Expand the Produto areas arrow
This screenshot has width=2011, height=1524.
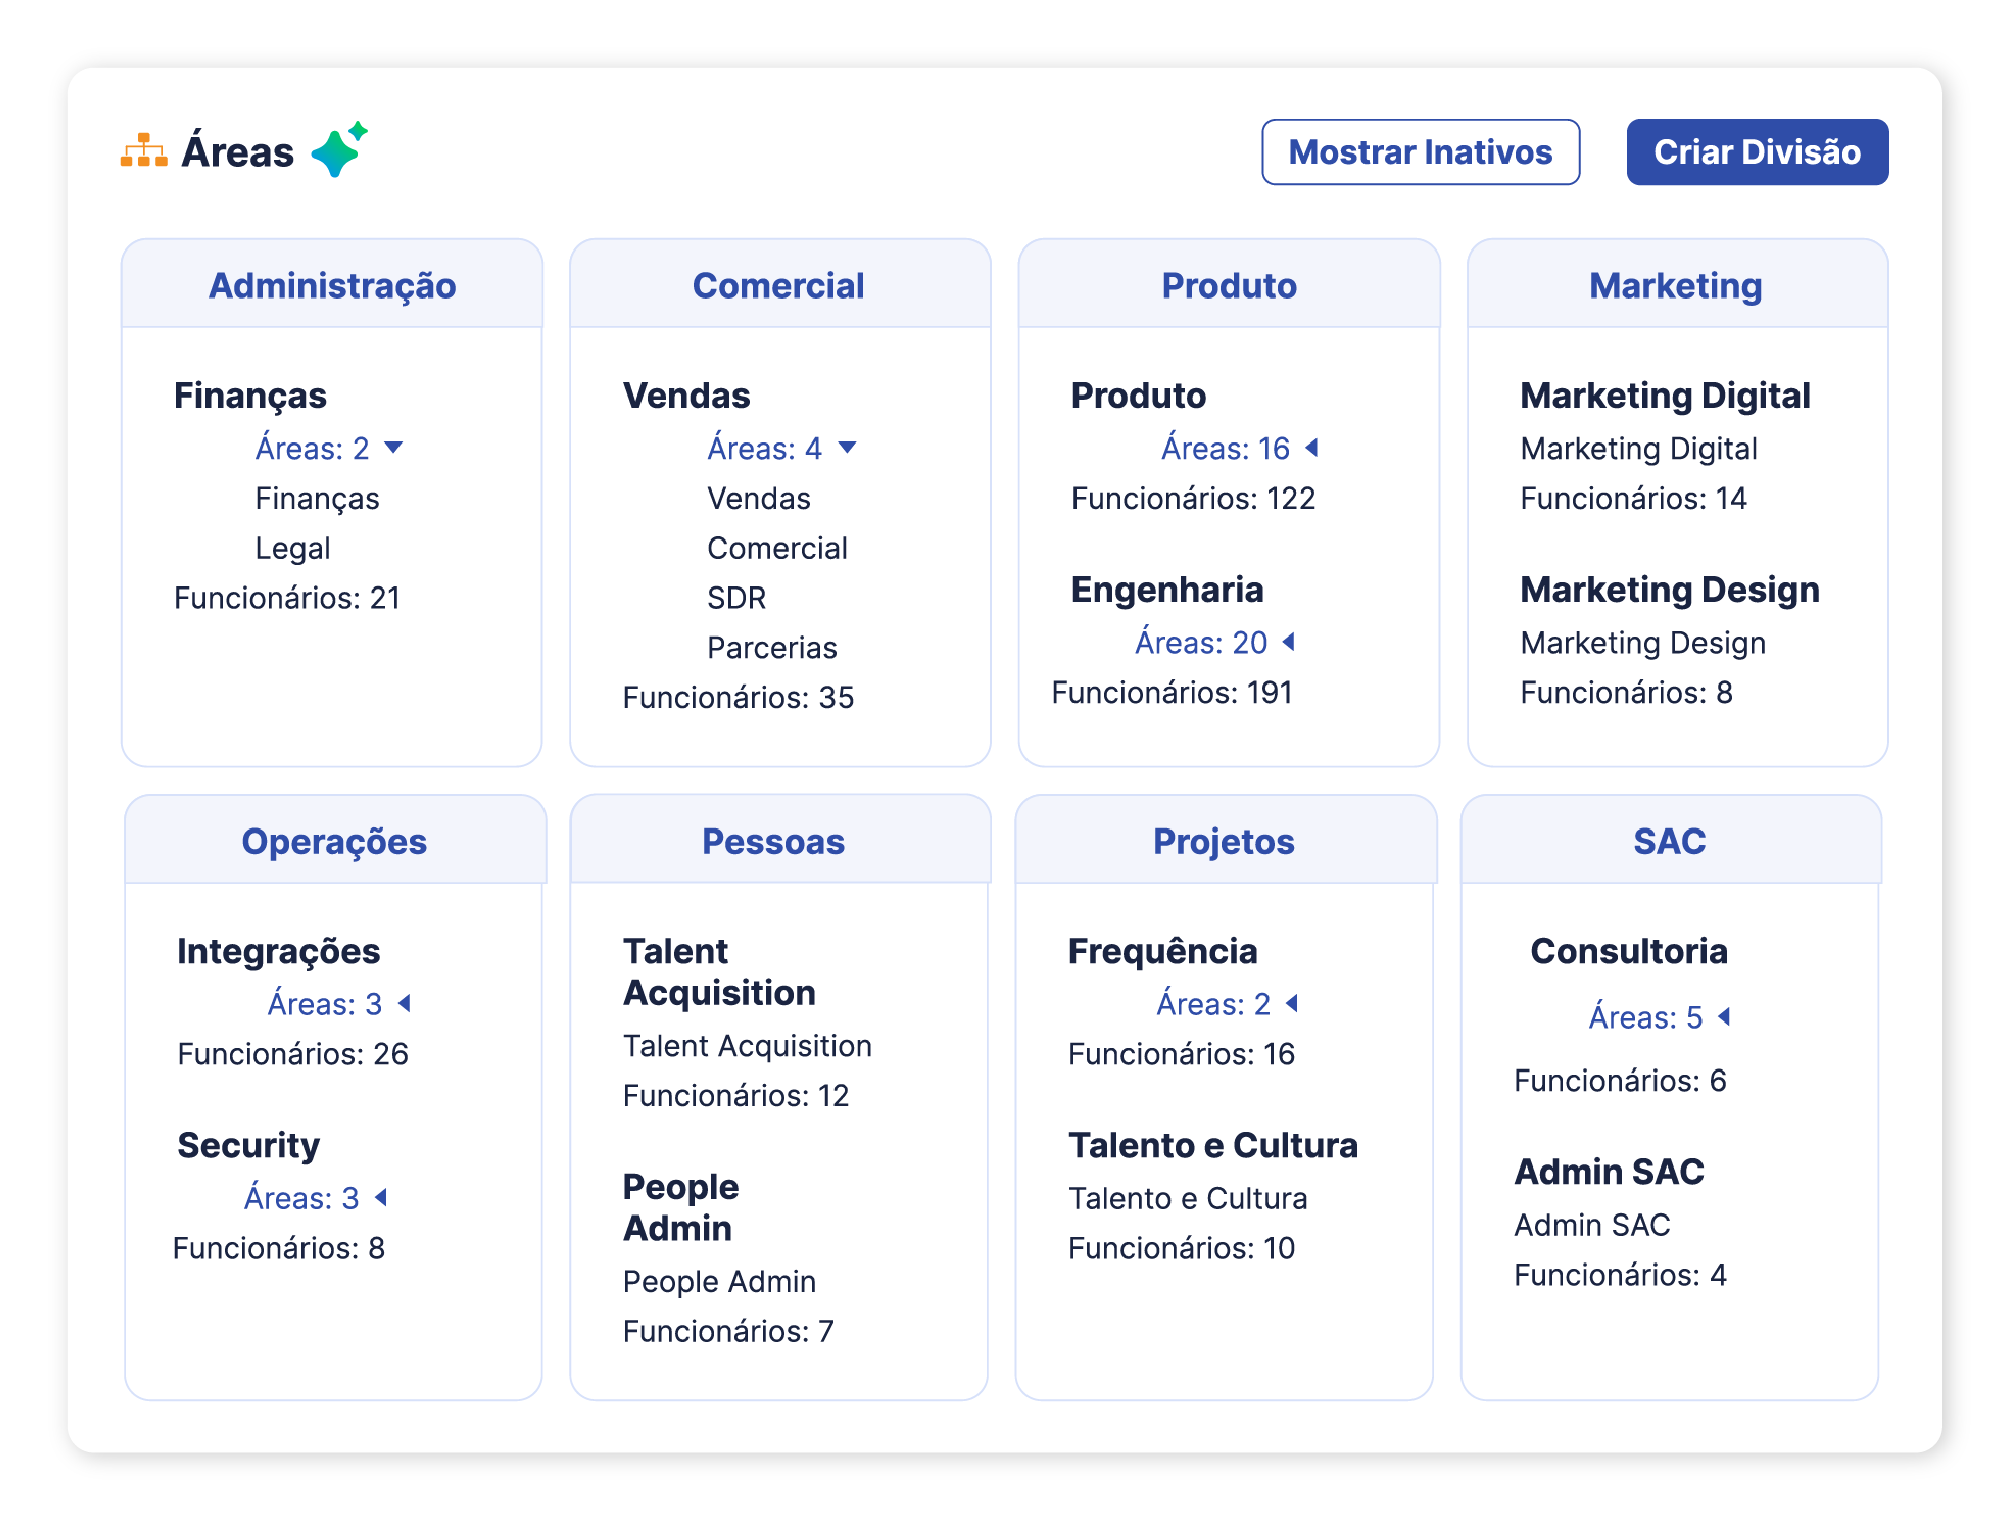click(1312, 448)
